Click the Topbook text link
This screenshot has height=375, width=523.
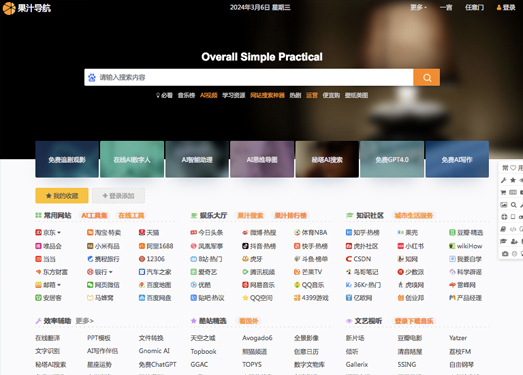coord(203,351)
